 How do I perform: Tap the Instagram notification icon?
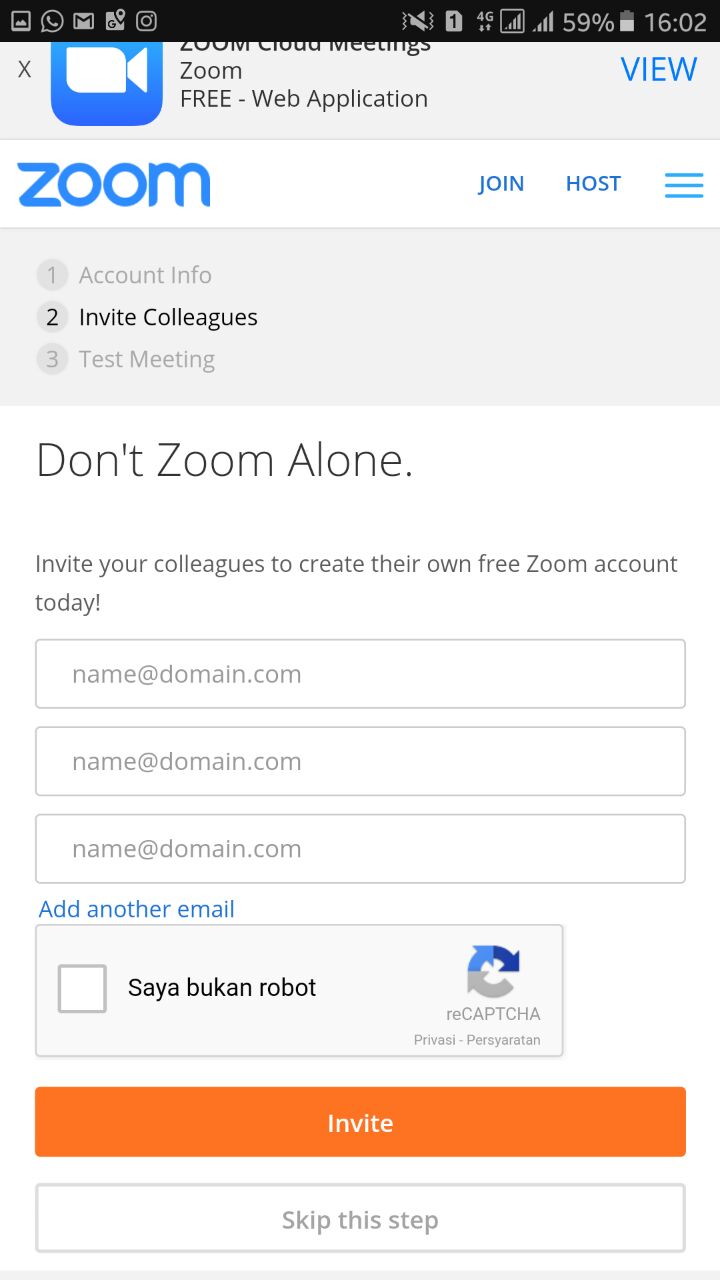[x=146, y=20]
